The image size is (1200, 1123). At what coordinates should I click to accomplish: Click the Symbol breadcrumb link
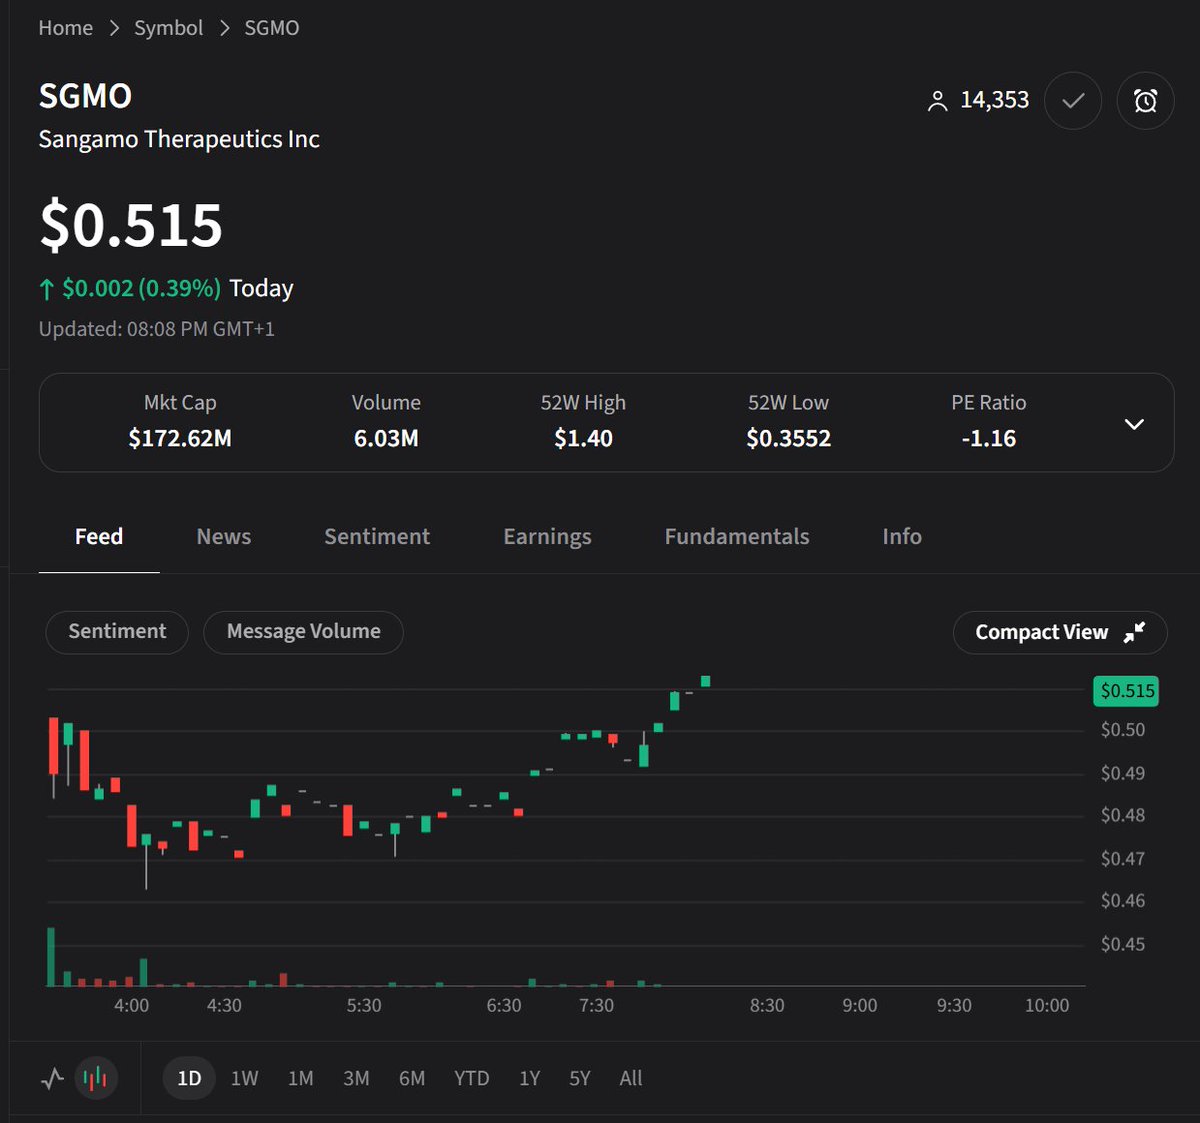168,28
